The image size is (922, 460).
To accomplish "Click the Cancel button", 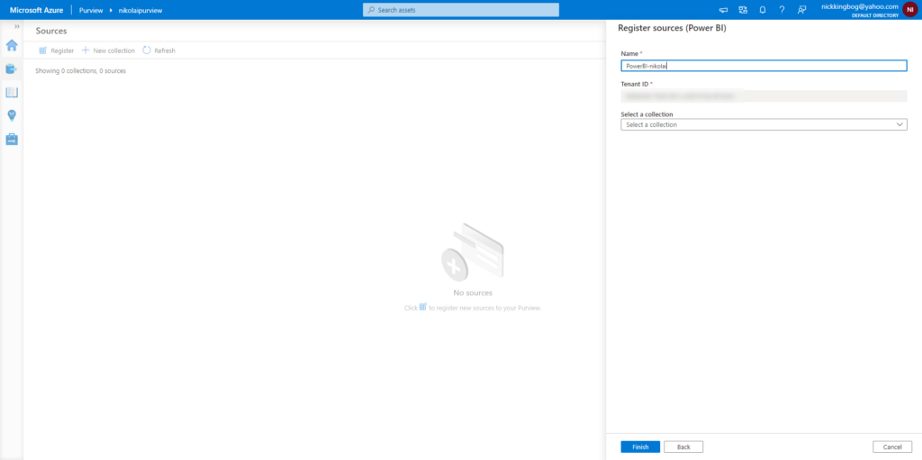I will (892, 447).
